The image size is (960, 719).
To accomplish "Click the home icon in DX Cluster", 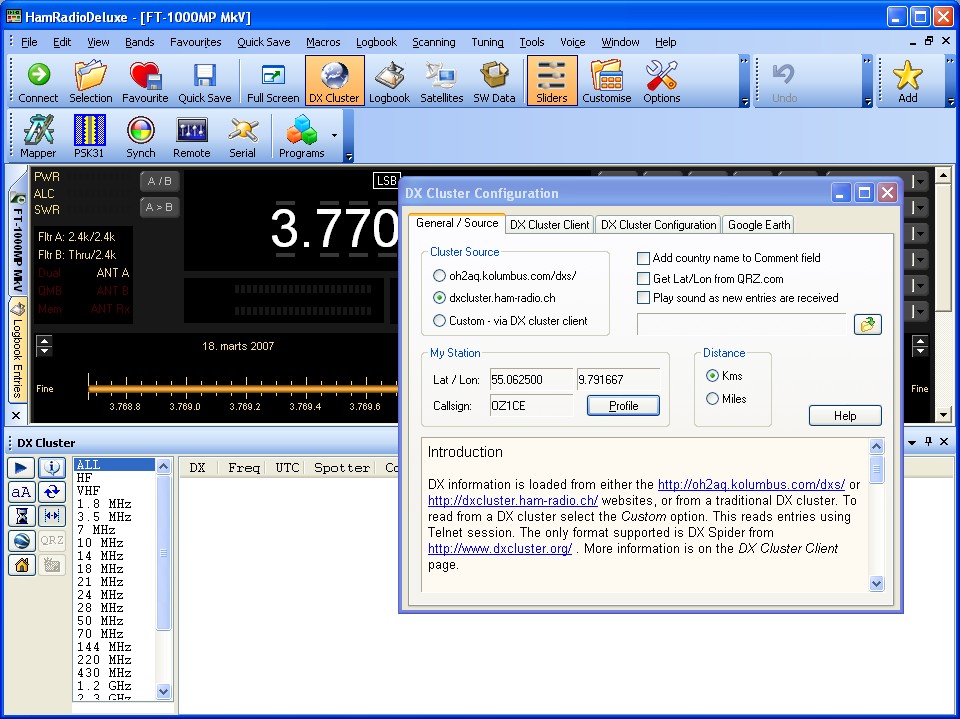I will pos(21,565).
